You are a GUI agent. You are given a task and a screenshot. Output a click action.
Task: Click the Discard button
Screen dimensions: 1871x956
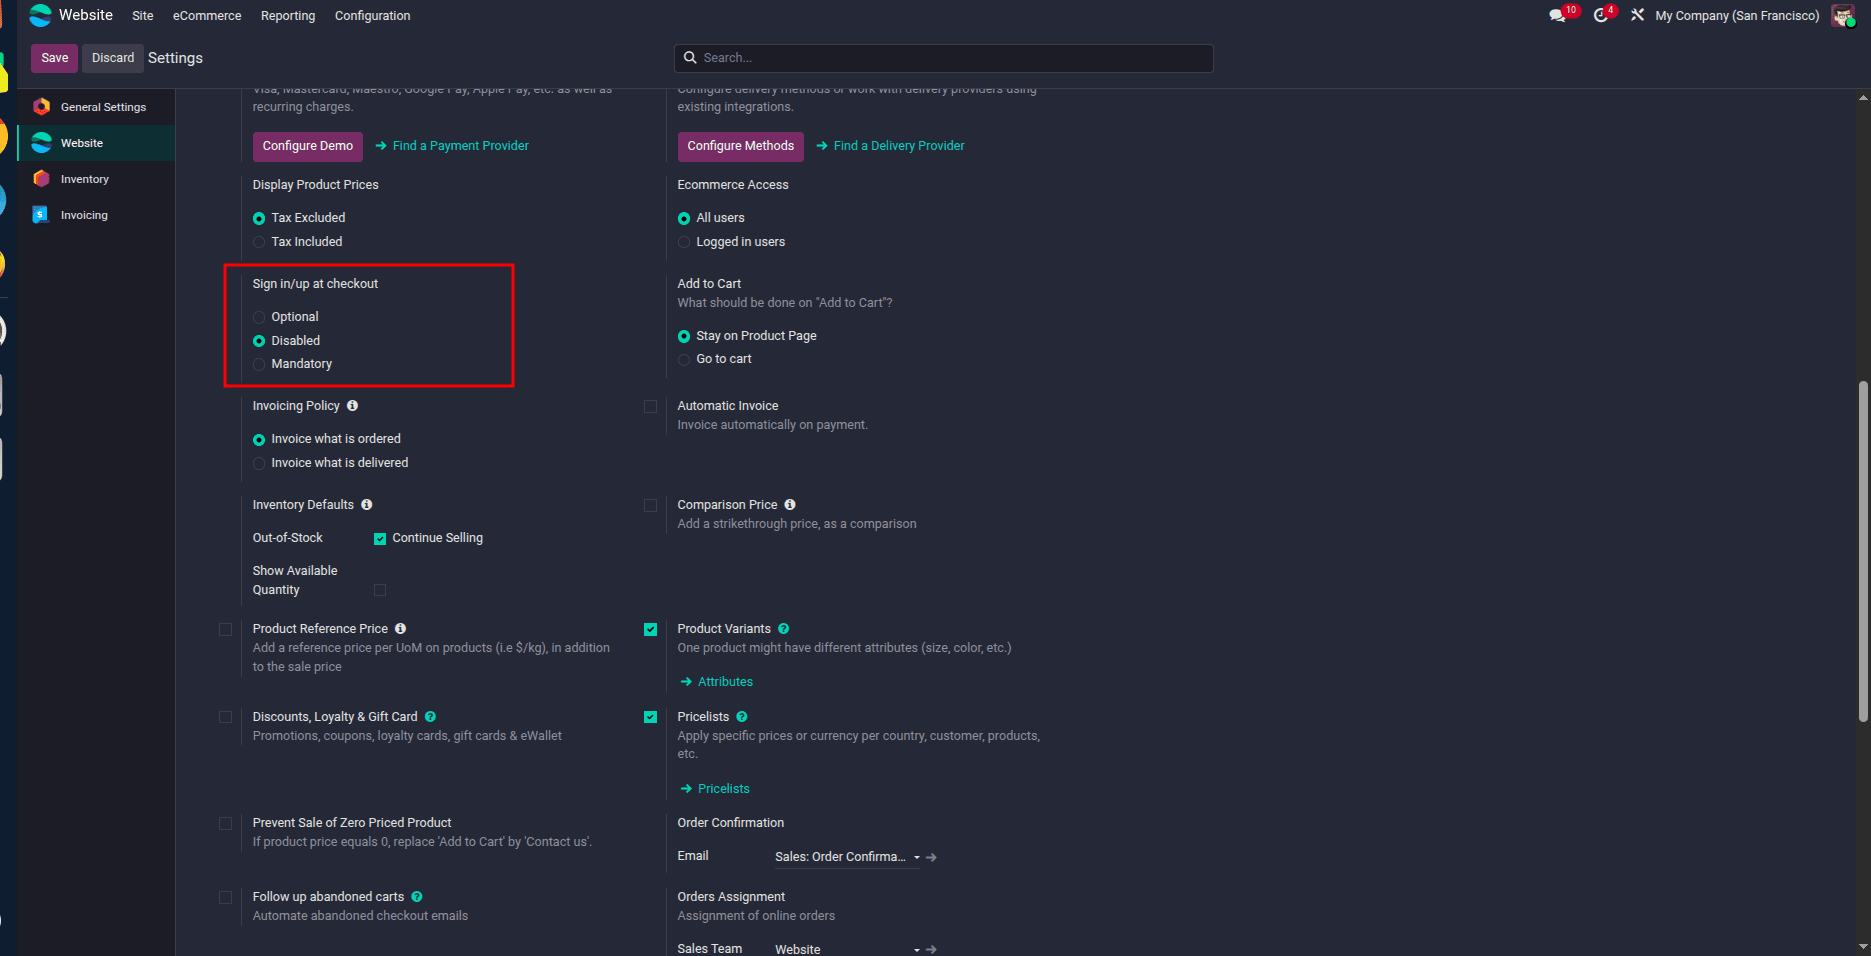point(113,58)
